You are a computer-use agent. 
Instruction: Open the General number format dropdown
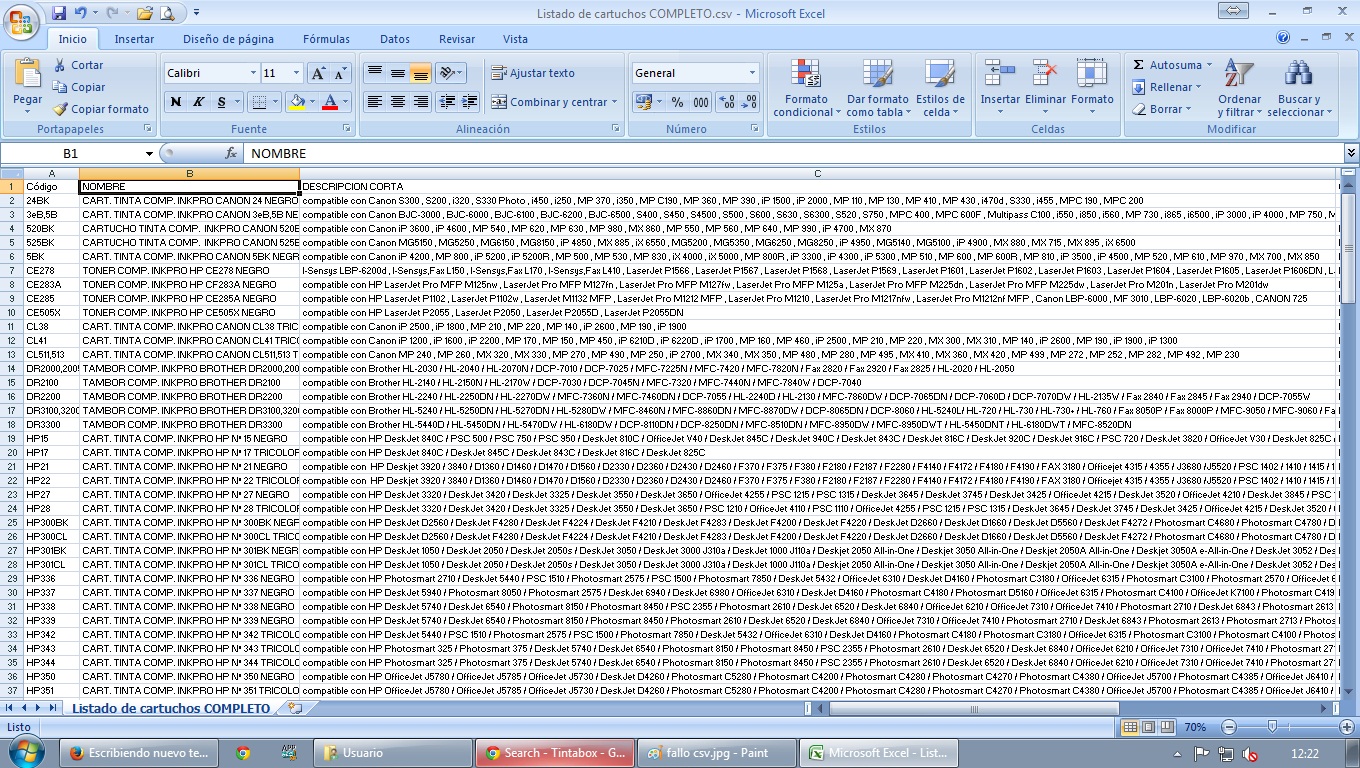click(x=752, y=73)
